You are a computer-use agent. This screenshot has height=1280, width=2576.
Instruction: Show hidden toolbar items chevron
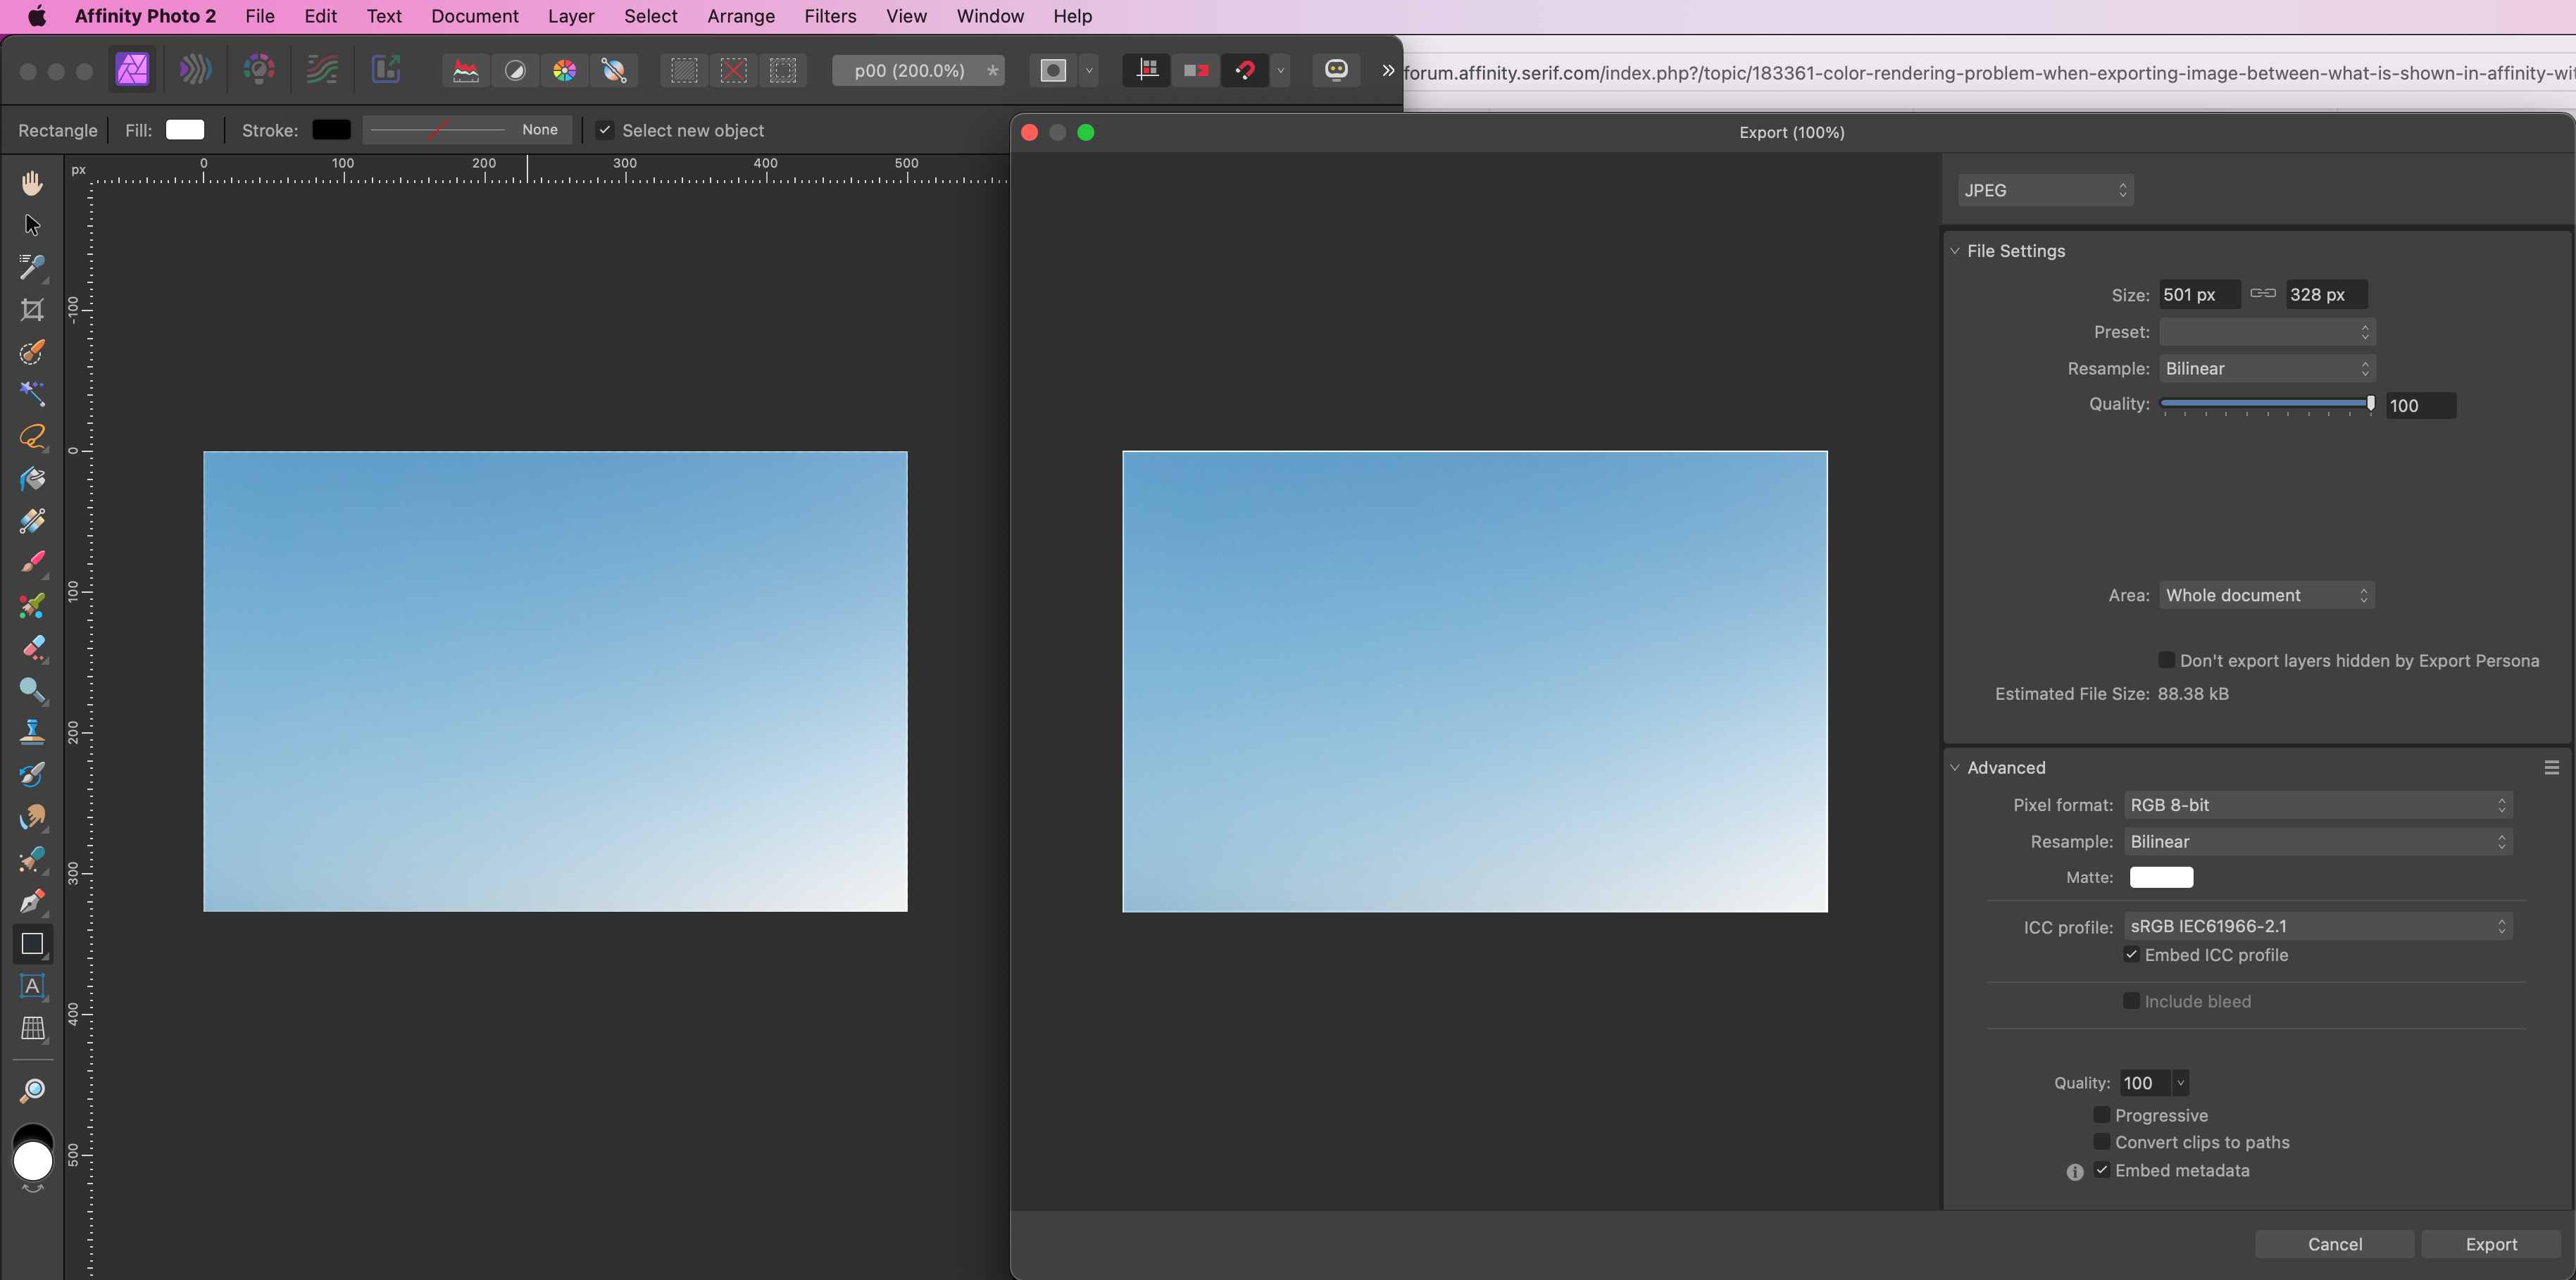pyautogui.click(x=1388, y=70)
